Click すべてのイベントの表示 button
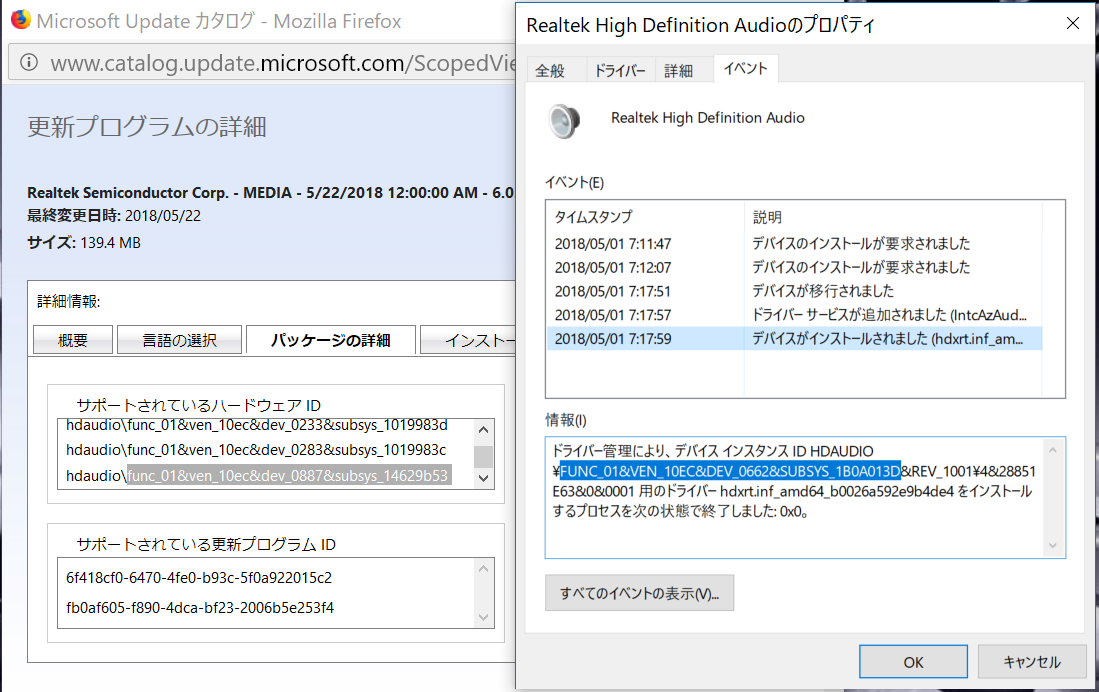The image size is (1099, 692). 639,593
